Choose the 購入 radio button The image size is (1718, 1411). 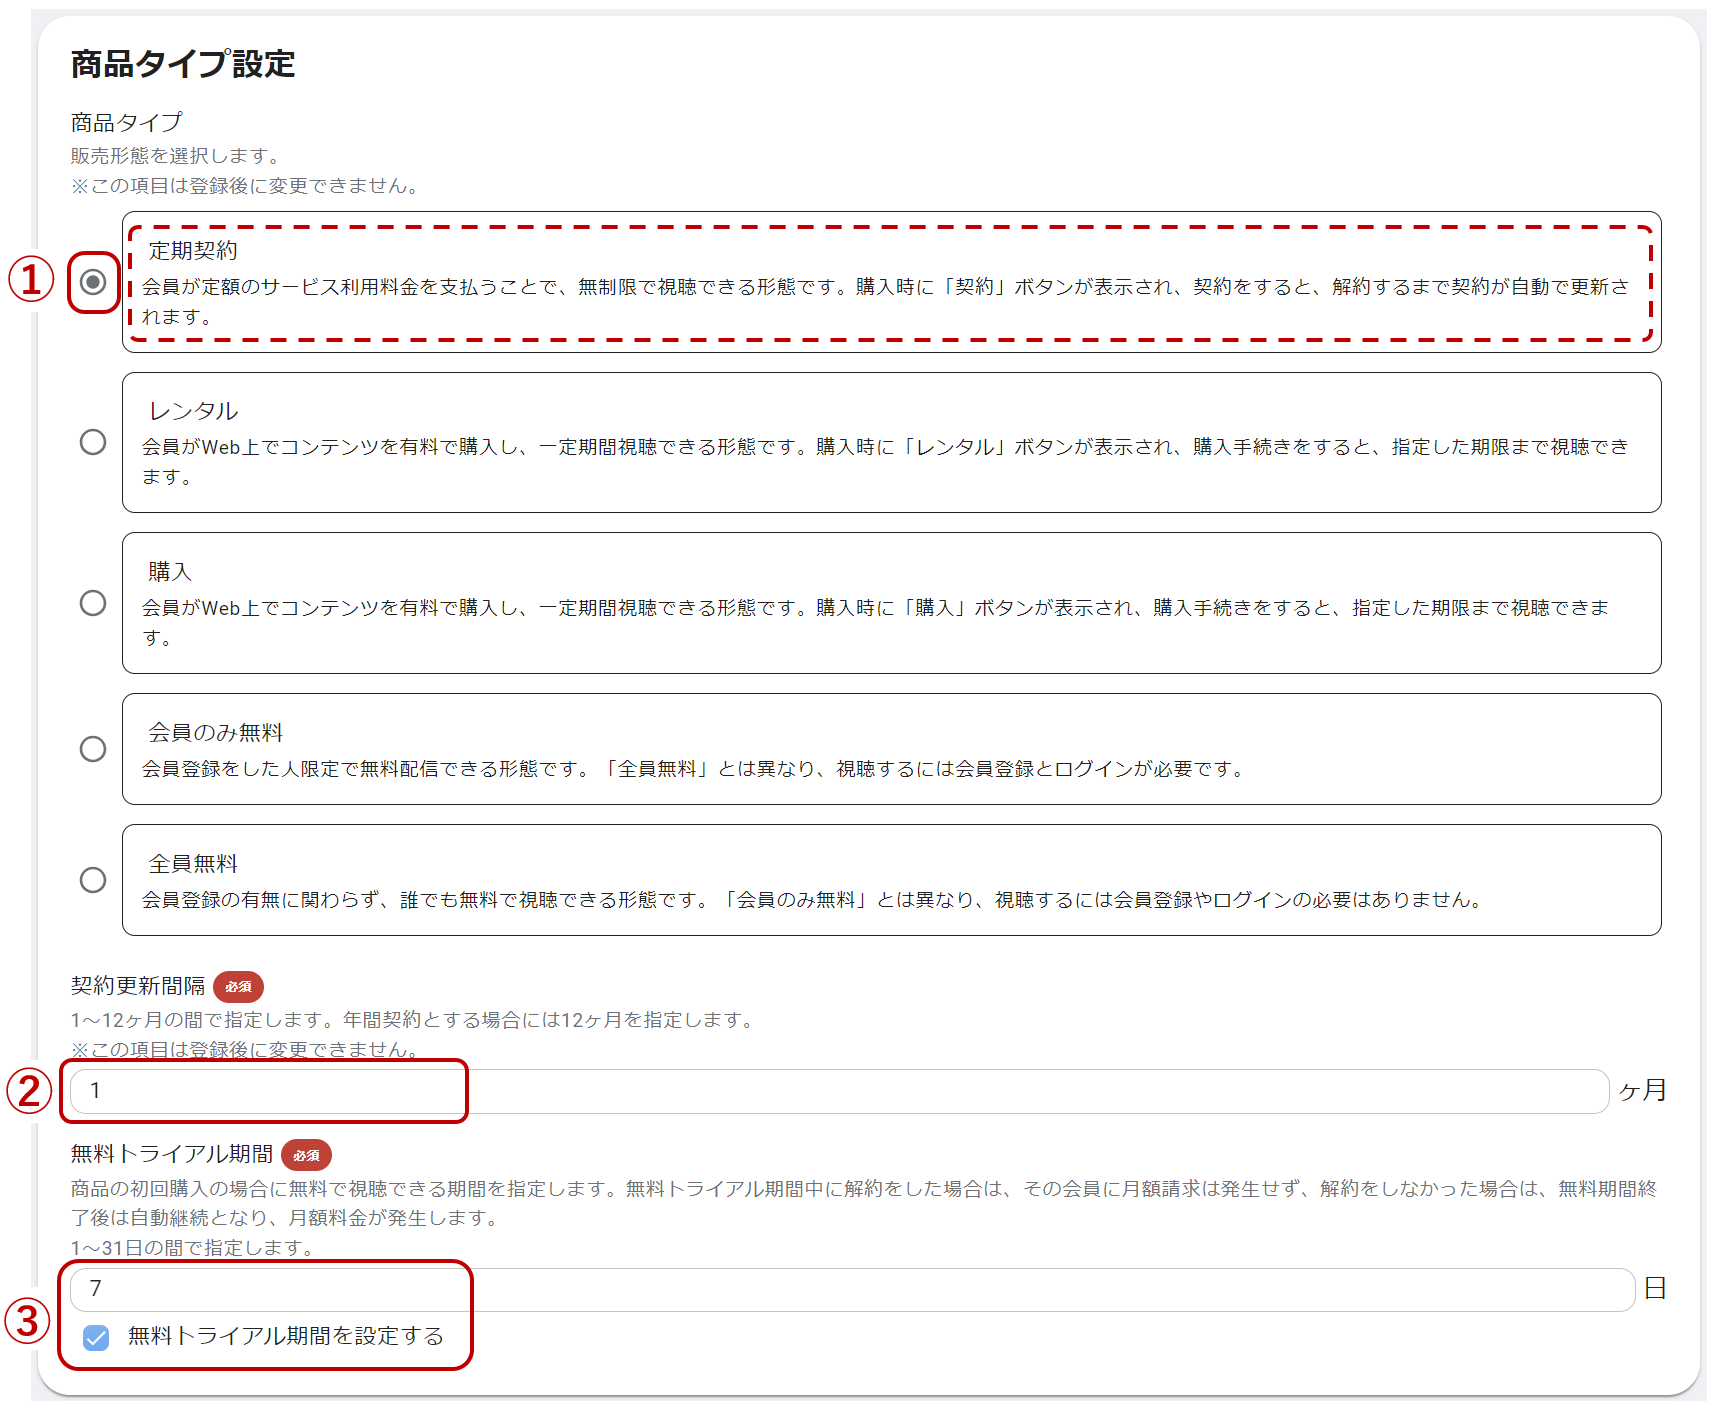coord(93,603)
